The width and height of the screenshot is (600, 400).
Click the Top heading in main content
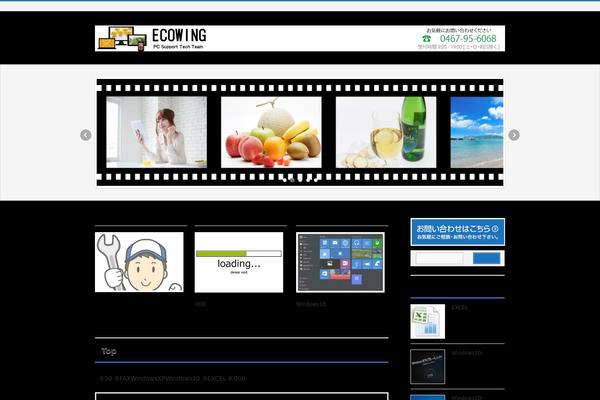coord(109,351)
